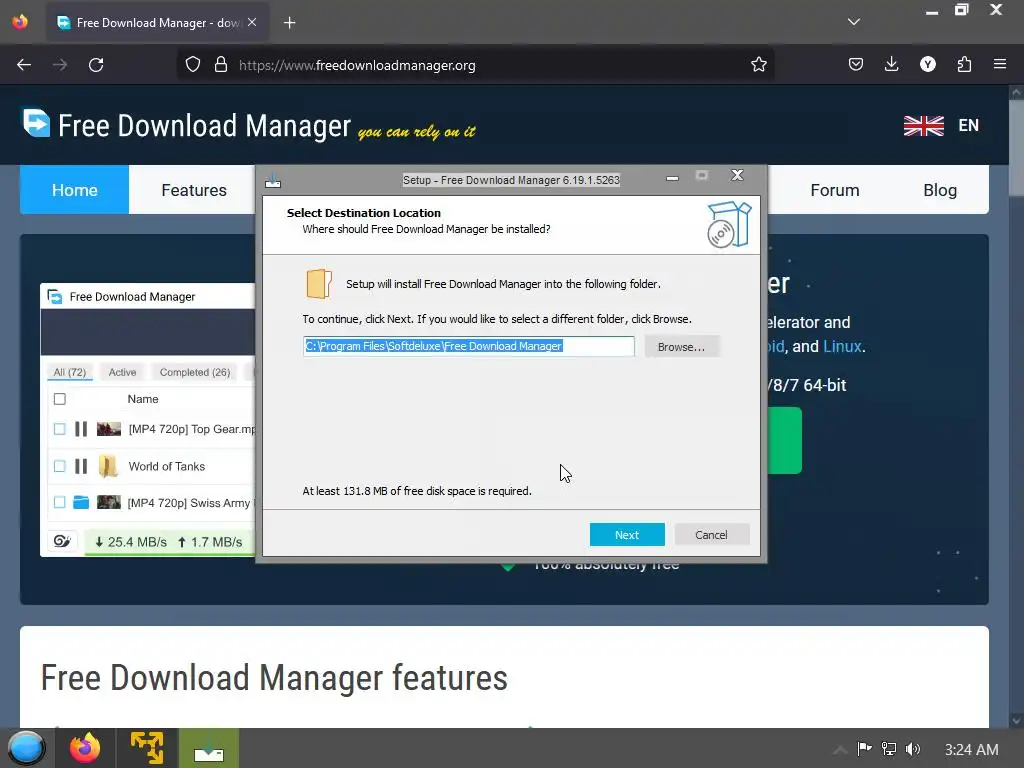Open the Save to Pocket icon

856,64
